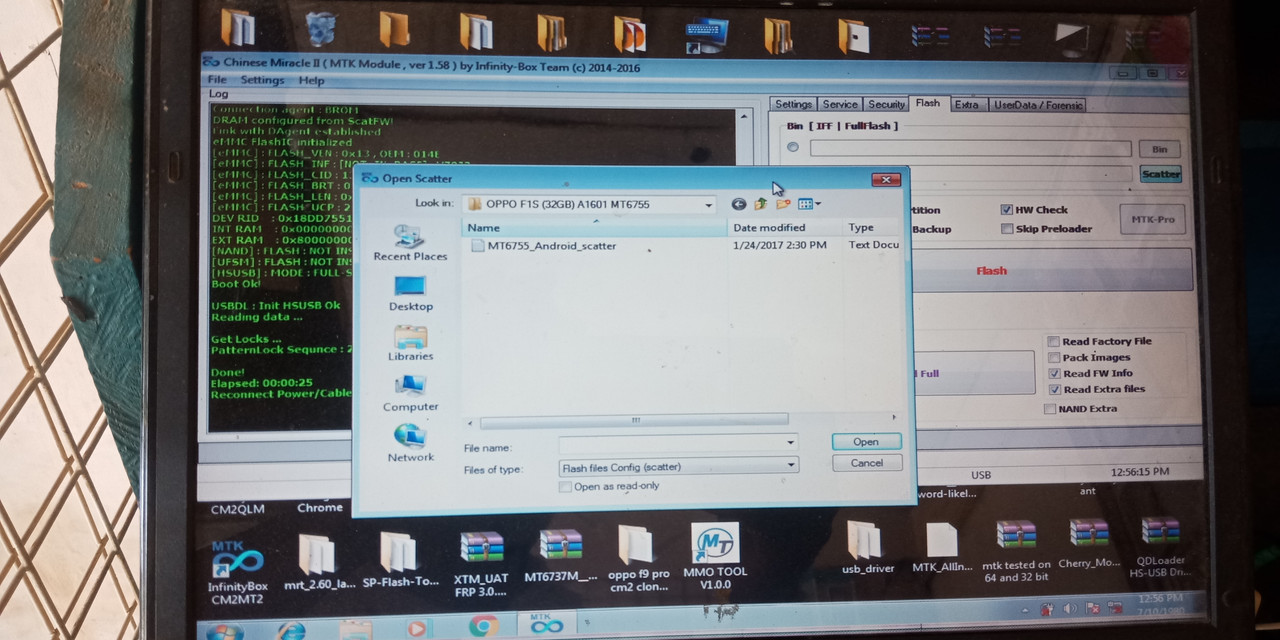Screen dimensions: 1280x640
Task: Switch to the Extra tab
Action: coord(966,104)
